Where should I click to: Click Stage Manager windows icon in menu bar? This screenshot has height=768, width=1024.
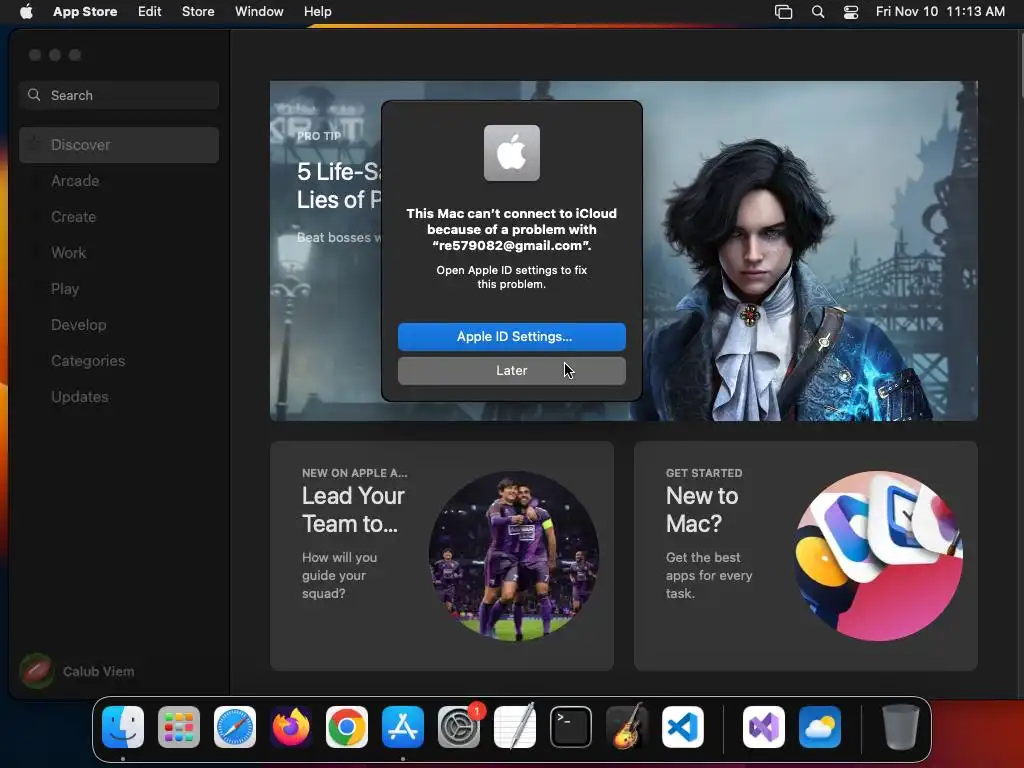tap(784, 12)
